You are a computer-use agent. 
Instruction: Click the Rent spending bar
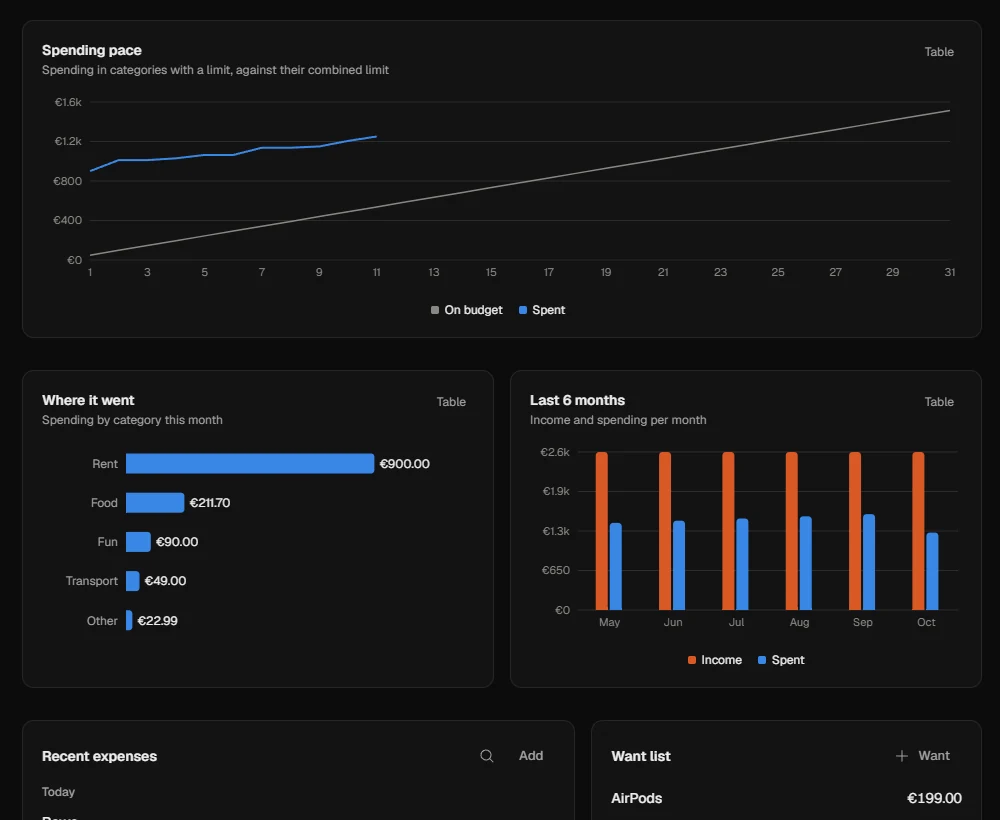[250, 464]
